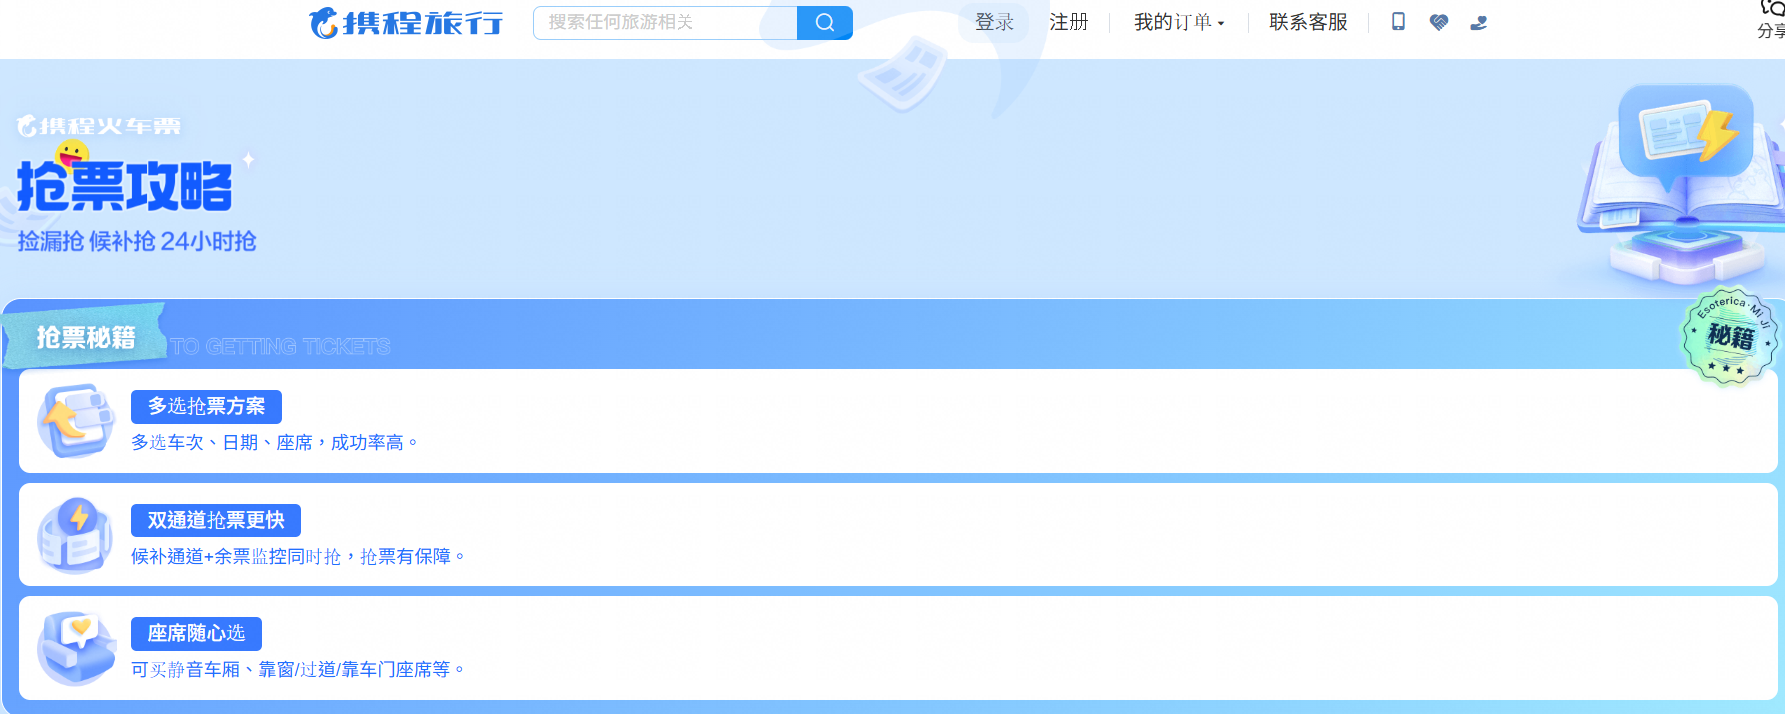
Task: Click the hand-holding-heart icon in header
Action: [1479, 22]
